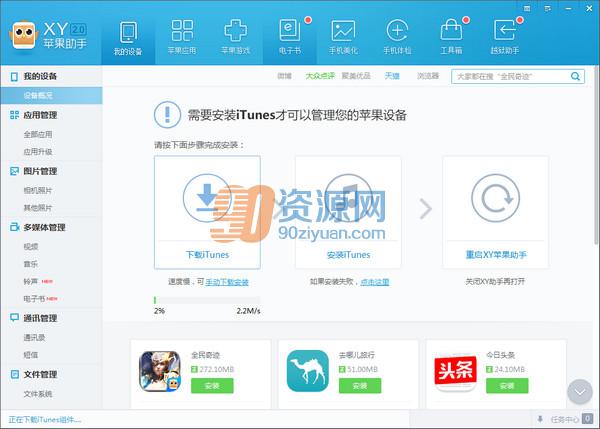Screen dimensions: 600x429
Task: Open the title bar options menu icon
Action: click(548, 8)
